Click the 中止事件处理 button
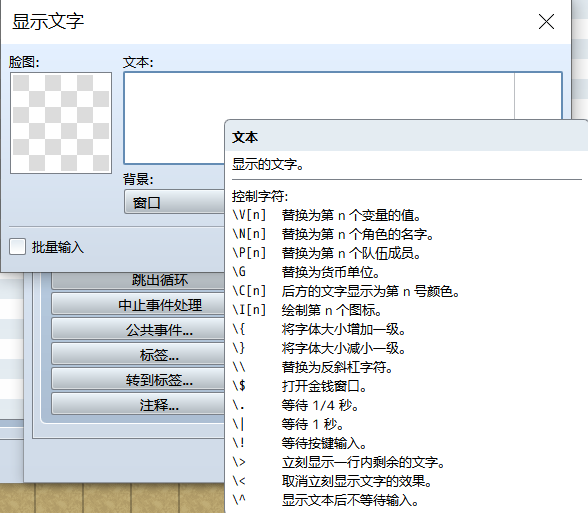The width and height of the screenshot is (588, 513). tap(138, 304)
